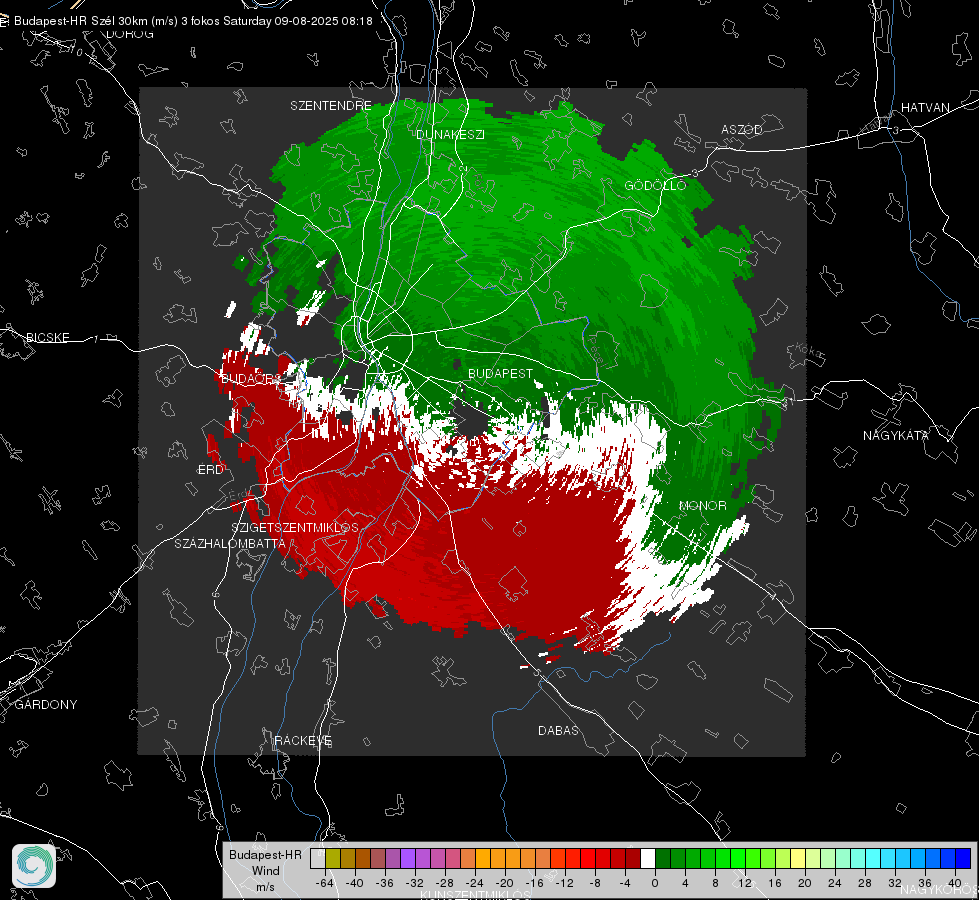
Task: Click the MONOR map label
Action: click(x=702, y=505)
